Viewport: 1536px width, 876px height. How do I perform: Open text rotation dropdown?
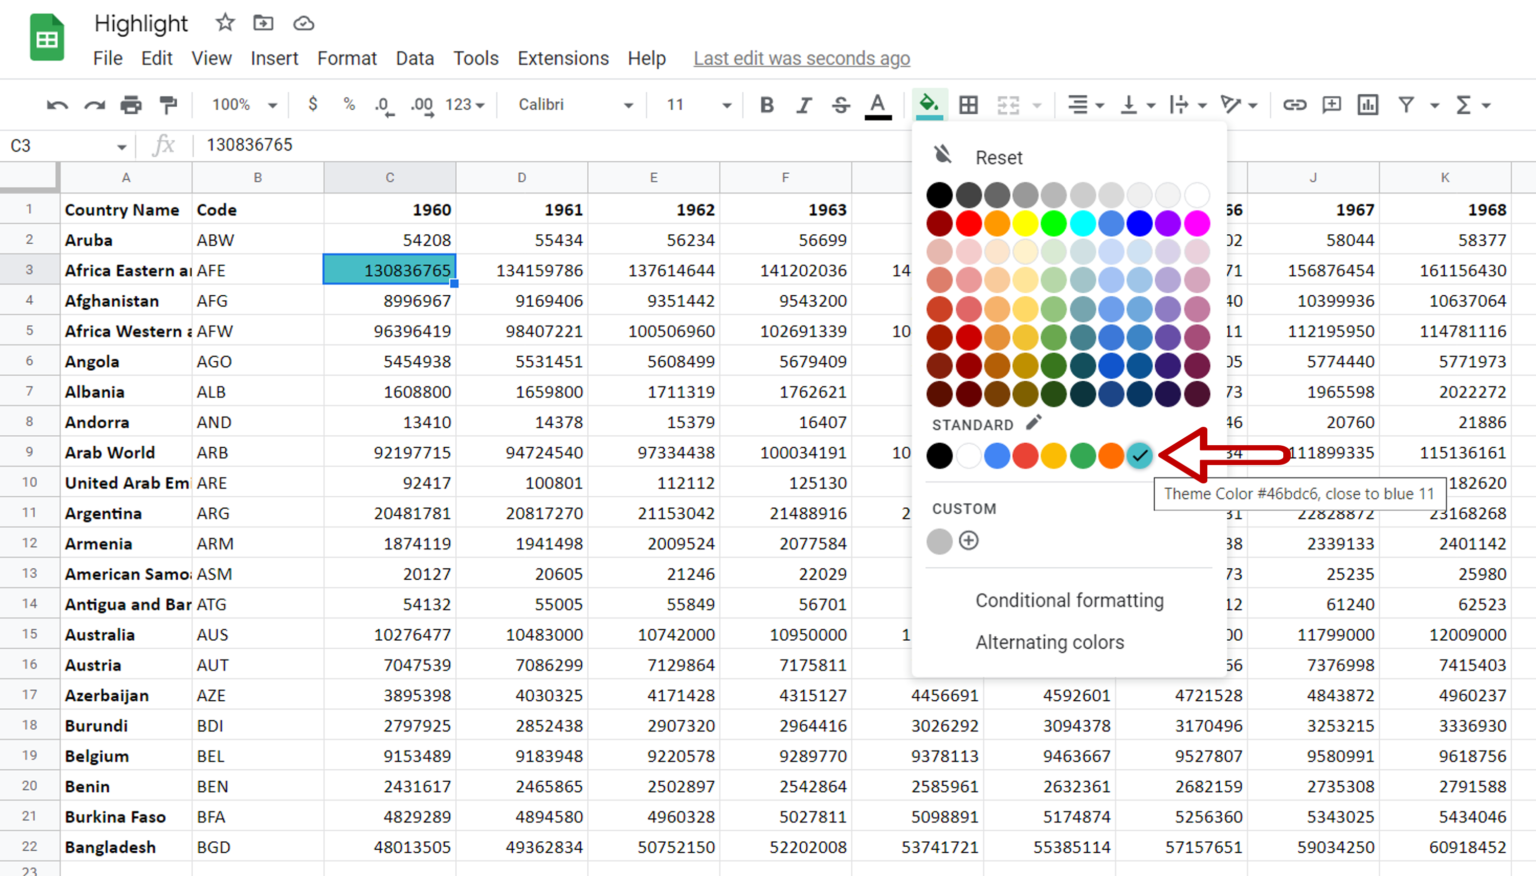[1238, 105]
